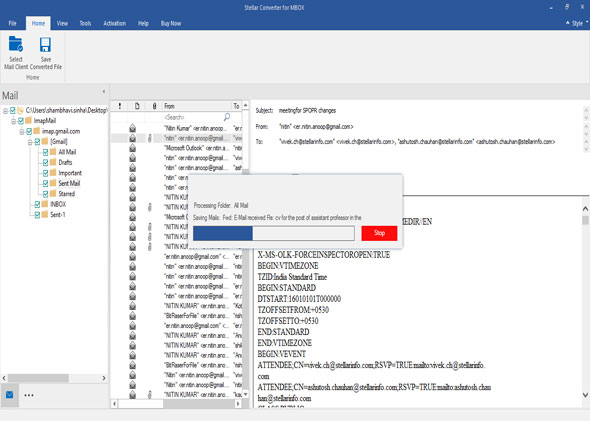
Task: Uncheck the Starred checkbox
Action: click(x=45, y=194)
